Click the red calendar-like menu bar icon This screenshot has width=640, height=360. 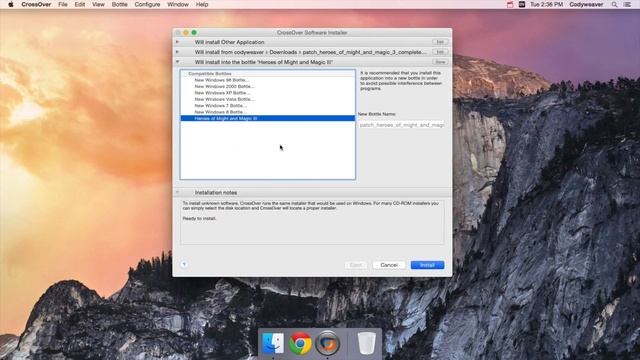(x=510, y=4)
